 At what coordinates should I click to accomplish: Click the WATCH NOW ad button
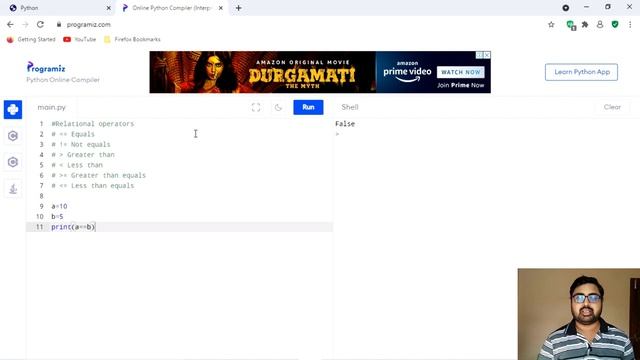(x=460, y=72)
